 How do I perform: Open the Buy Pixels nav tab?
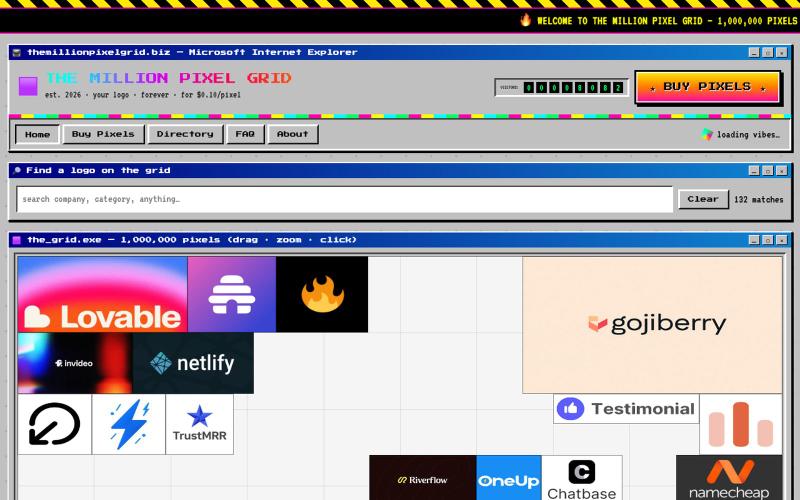[103, 134]
